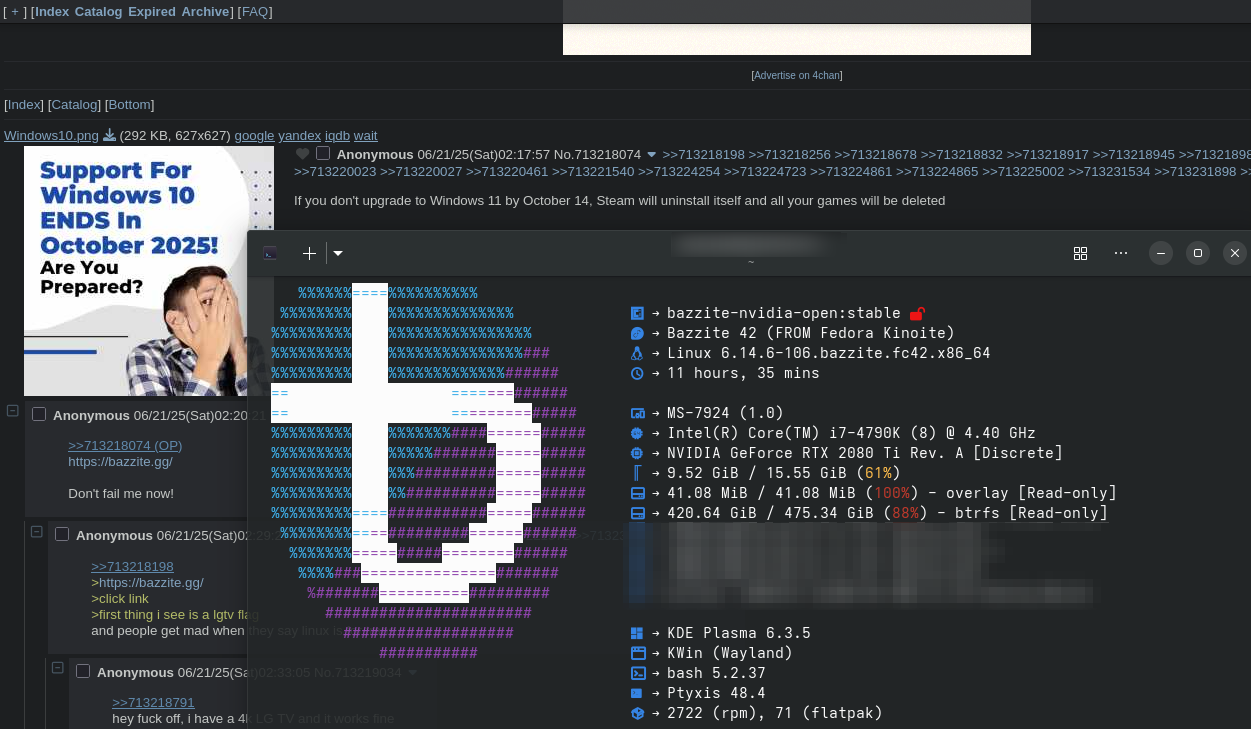Select checkbox of the 02:20 Anonymous reply
Screen dimensions: 1251x729
point(40,414)
